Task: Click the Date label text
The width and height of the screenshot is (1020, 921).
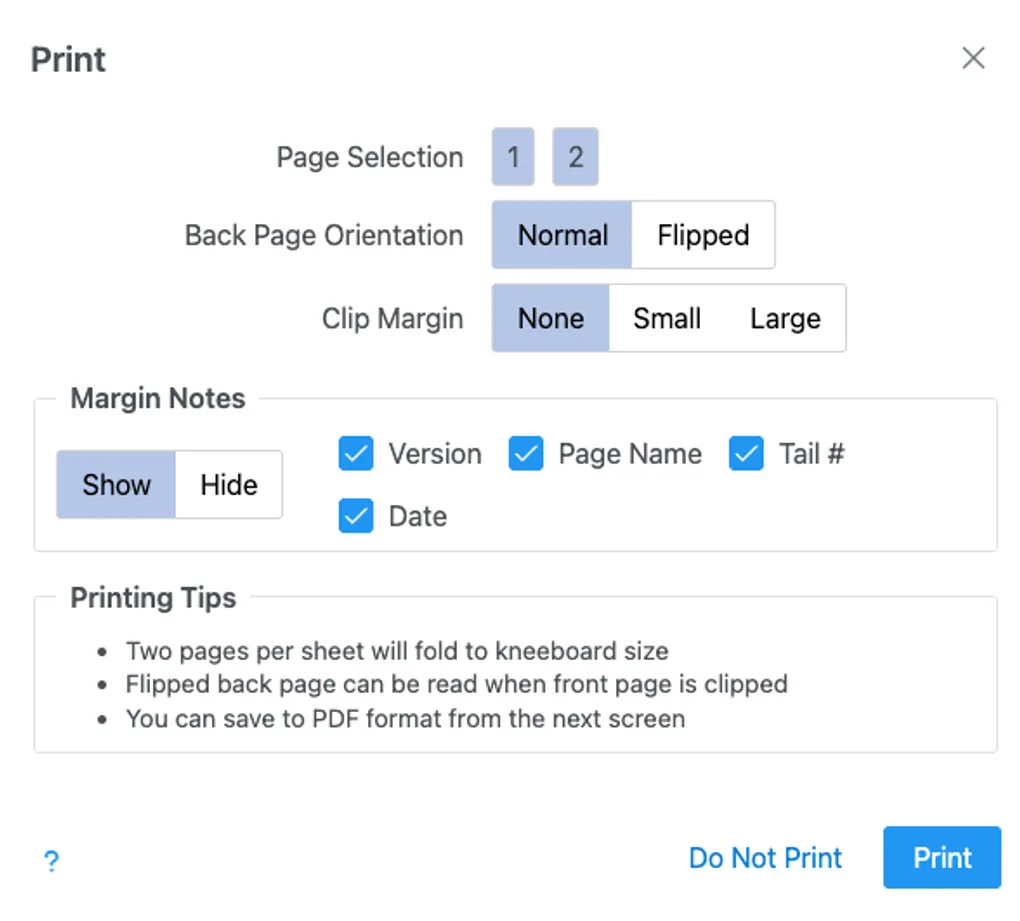Action: pos(417,516)
